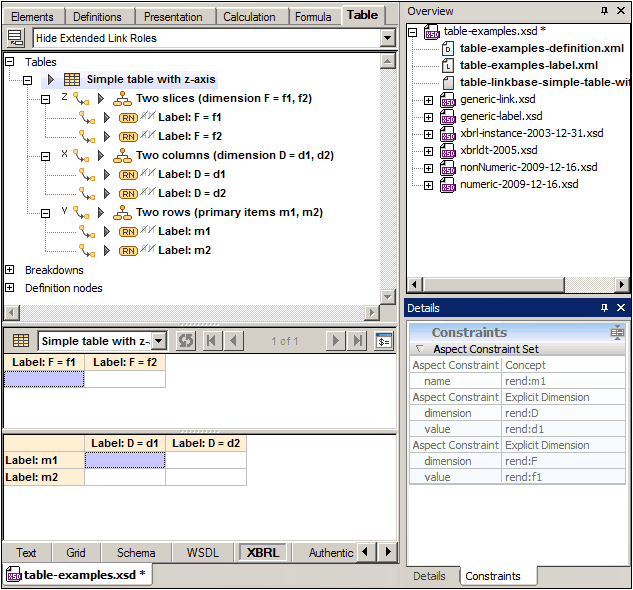633x590 pixels.
Task: Open the Hide Extended Link Roles dropdown
Action: point(388,38)
